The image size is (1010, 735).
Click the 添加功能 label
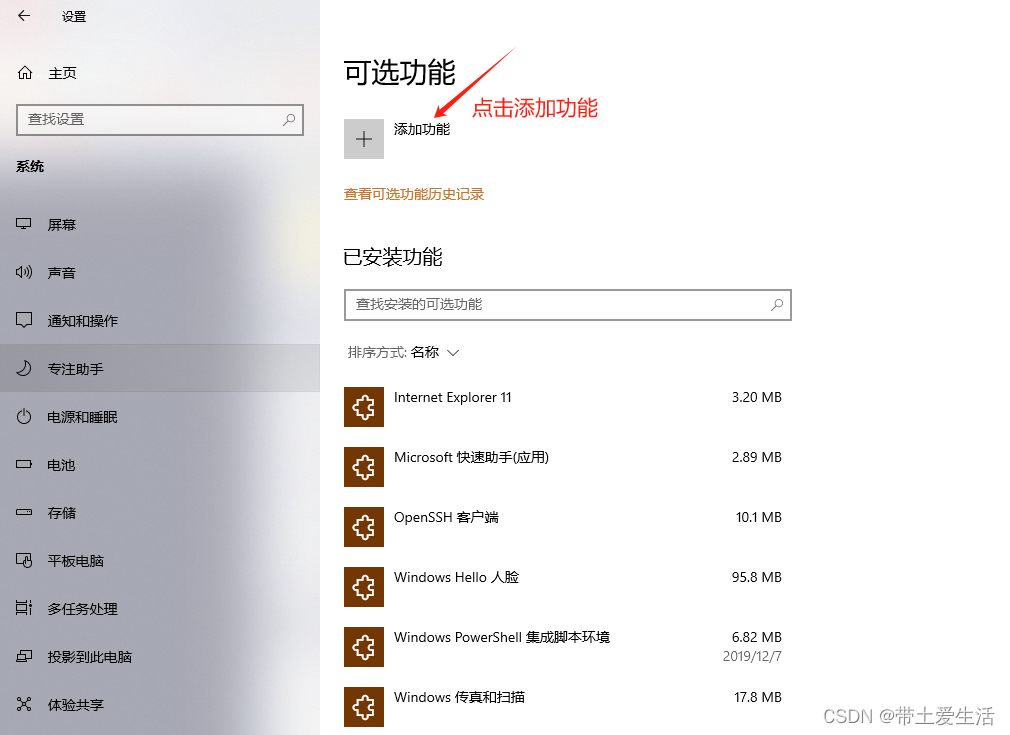coord(422,129)
